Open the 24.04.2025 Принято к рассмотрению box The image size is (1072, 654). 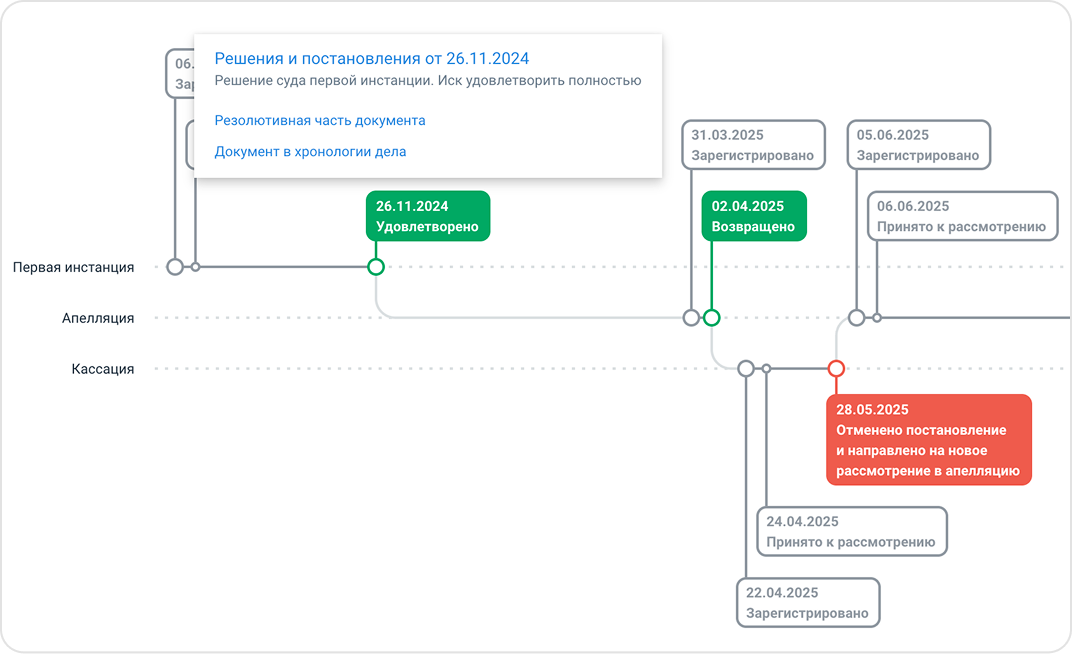coord(851,532)
